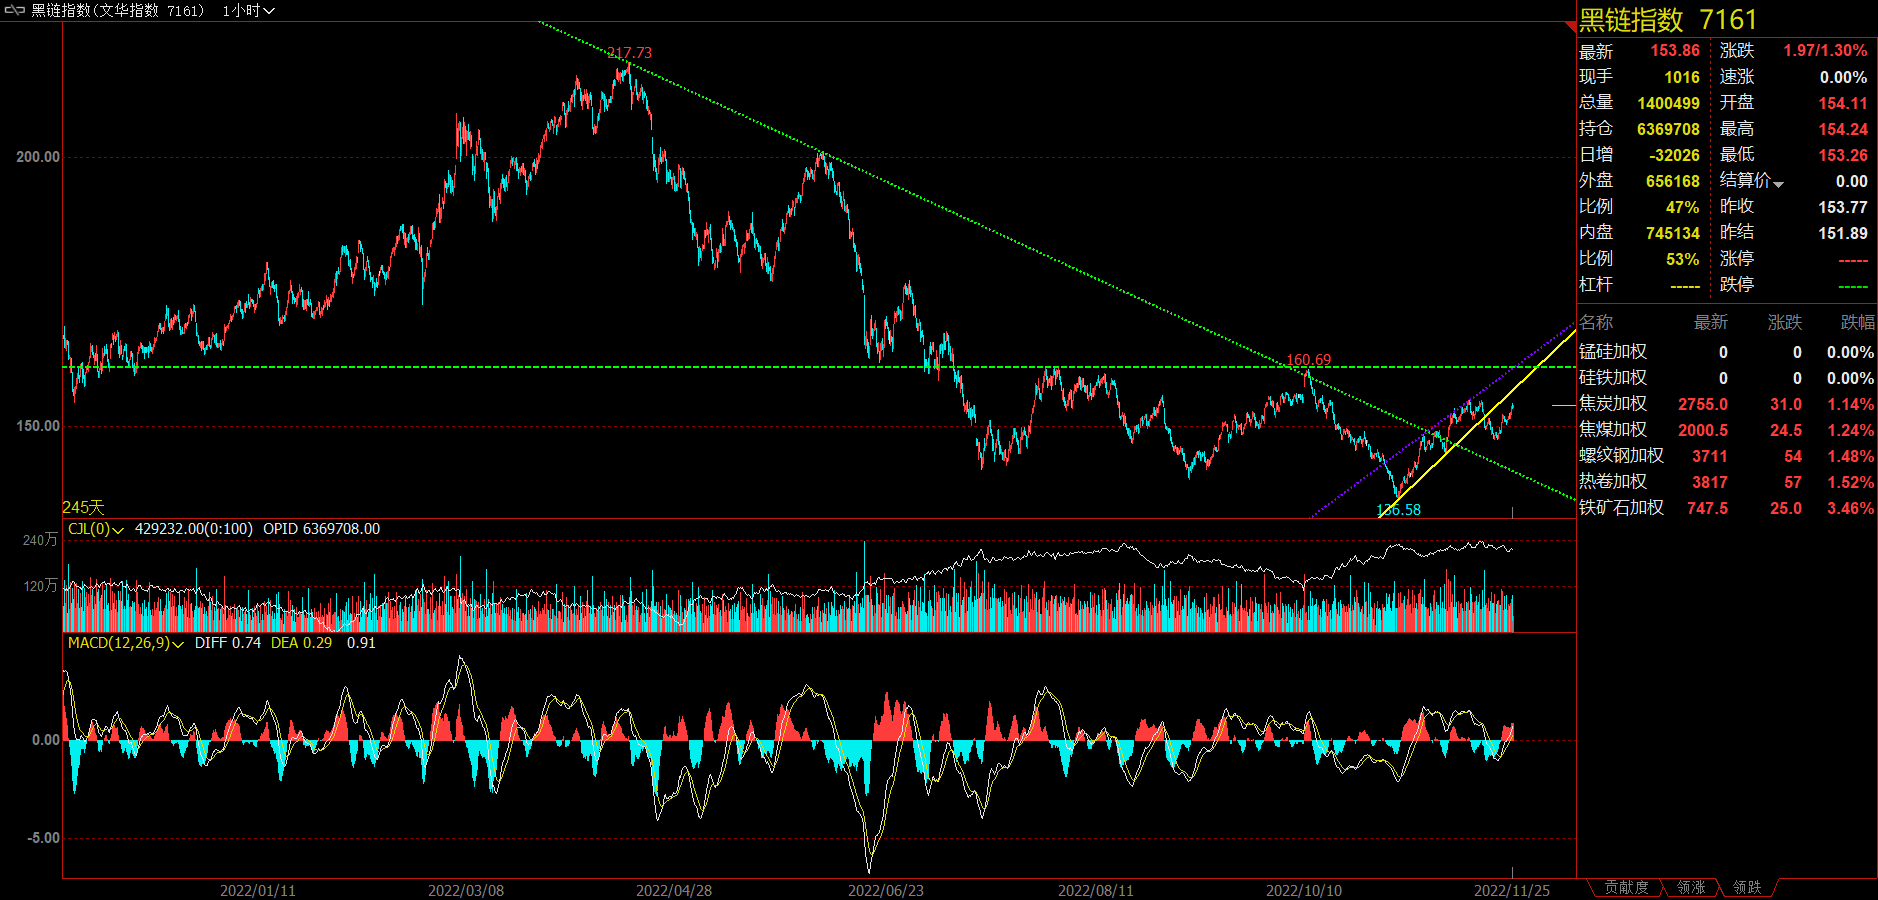This screenshot has width=1878, height=900.
Task: Click the OPID 6369708.00 readout
Action: 321,529
